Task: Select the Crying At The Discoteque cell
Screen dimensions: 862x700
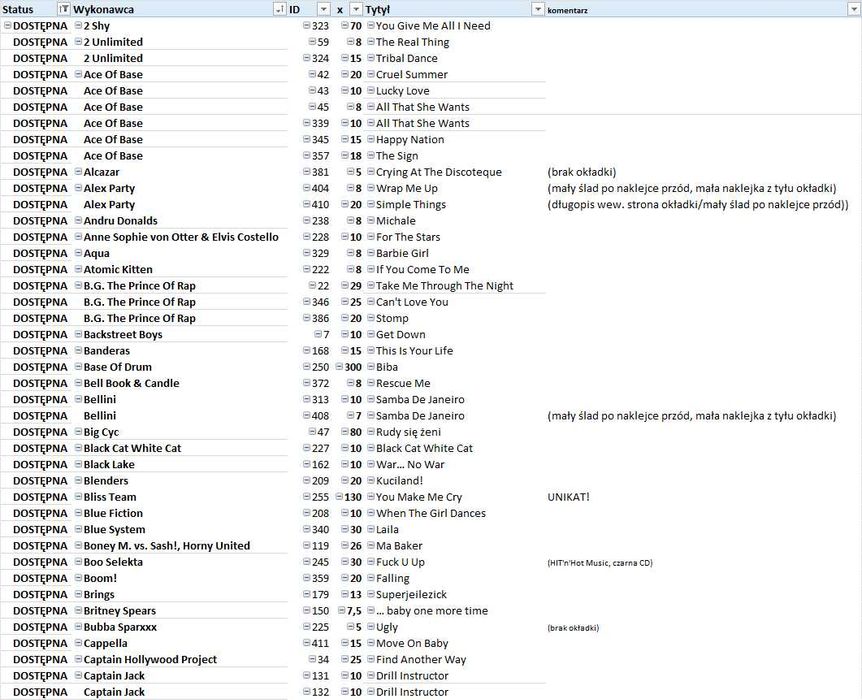Action: (x=439, y=172)
